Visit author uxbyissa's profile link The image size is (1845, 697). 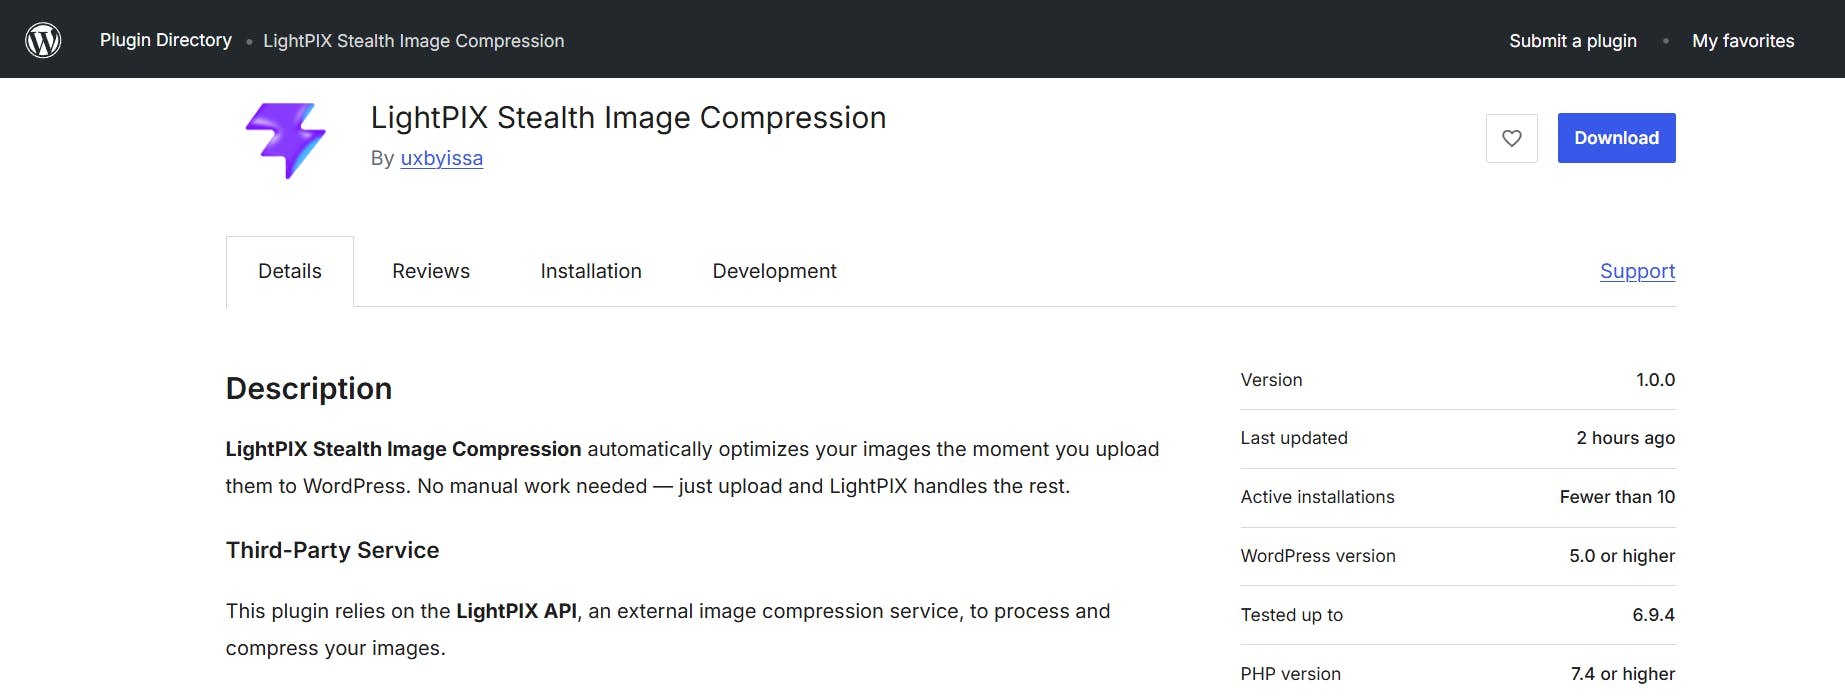tap(441, 158)
